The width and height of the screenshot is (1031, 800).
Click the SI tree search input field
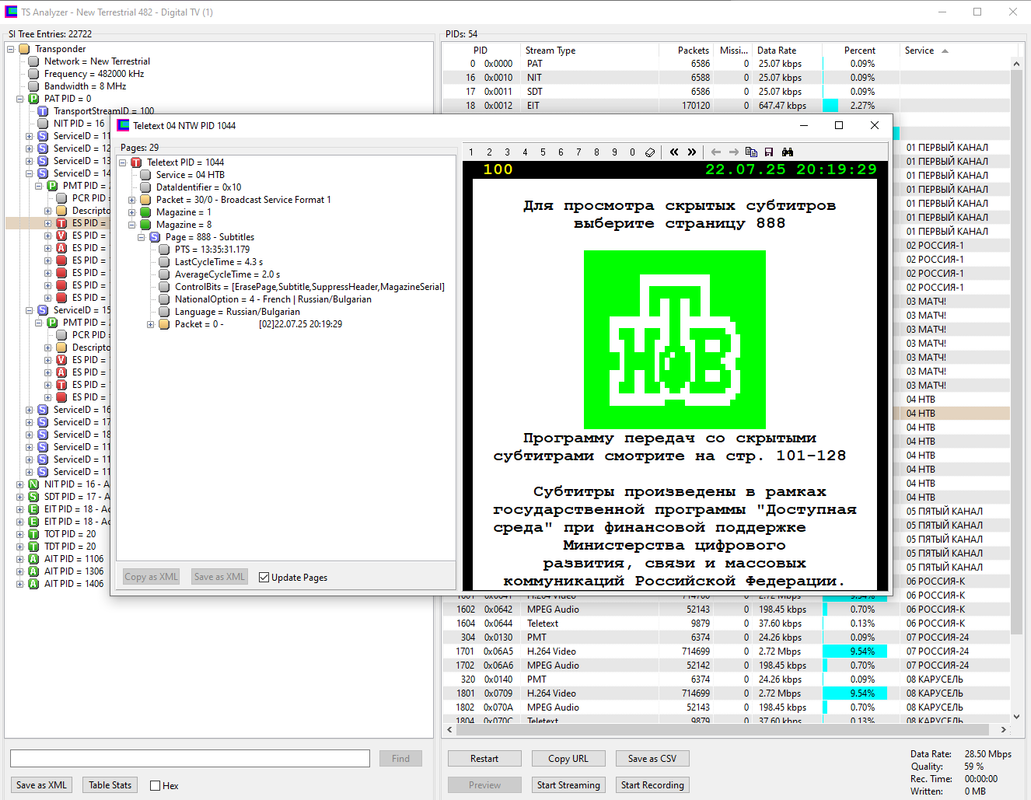190,759
